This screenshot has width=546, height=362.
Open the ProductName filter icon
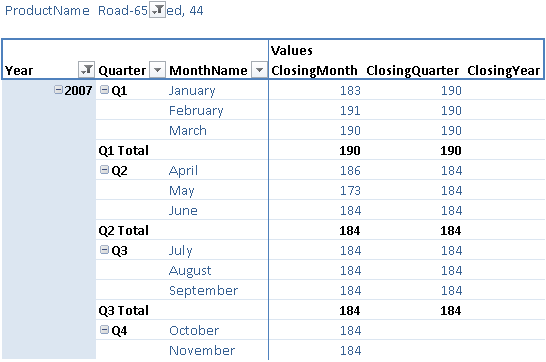click(157, 10)
